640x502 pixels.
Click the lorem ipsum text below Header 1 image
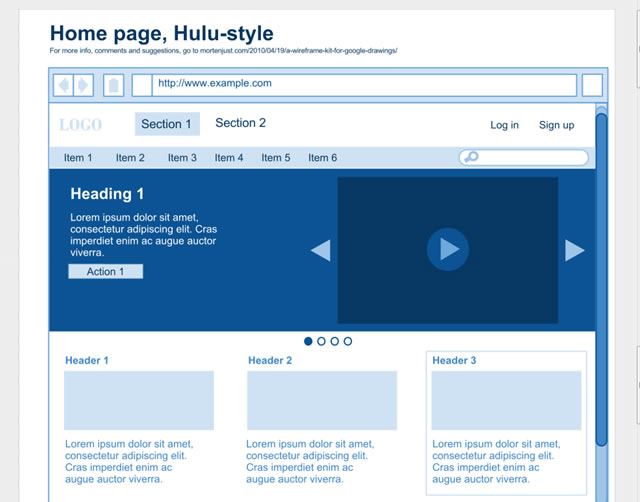tap(129, 461)
